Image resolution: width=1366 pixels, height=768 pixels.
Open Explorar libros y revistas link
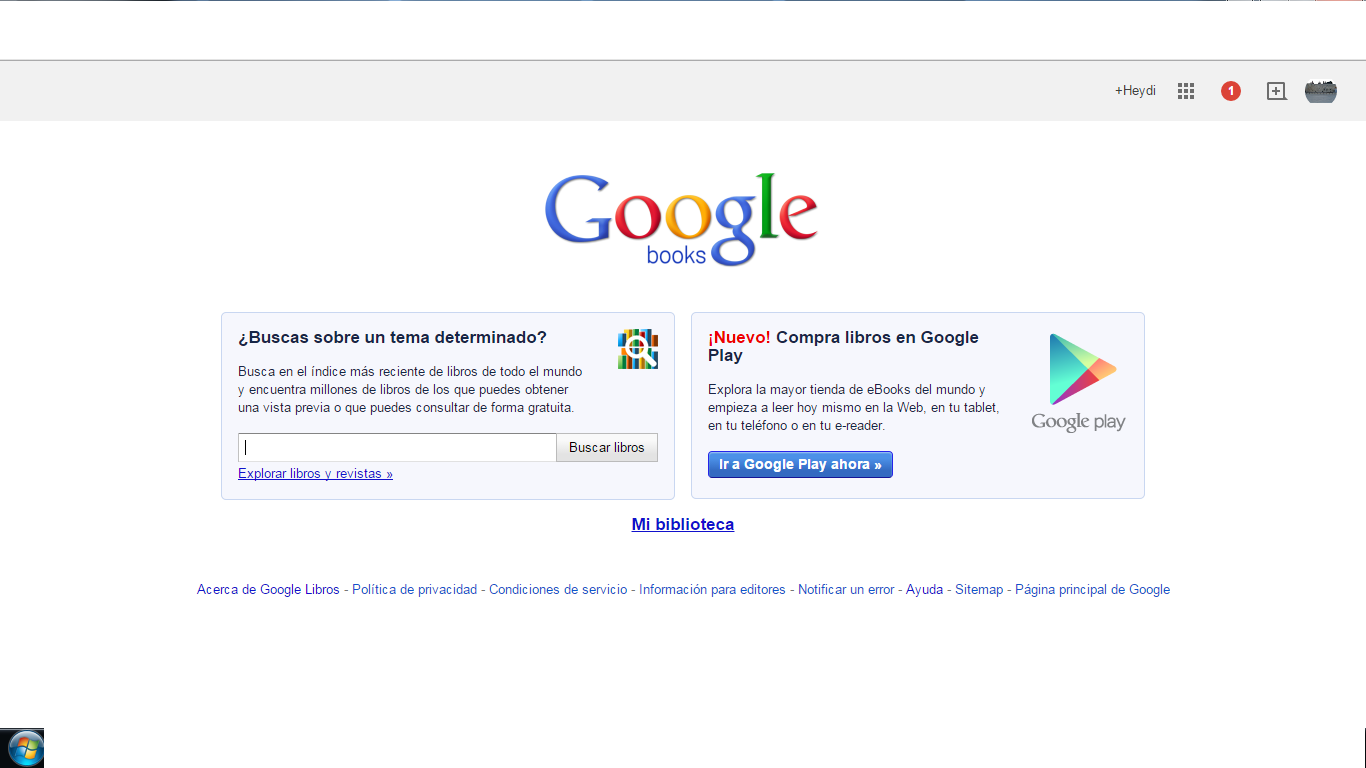pyautogui.click(x=315, y=474)
